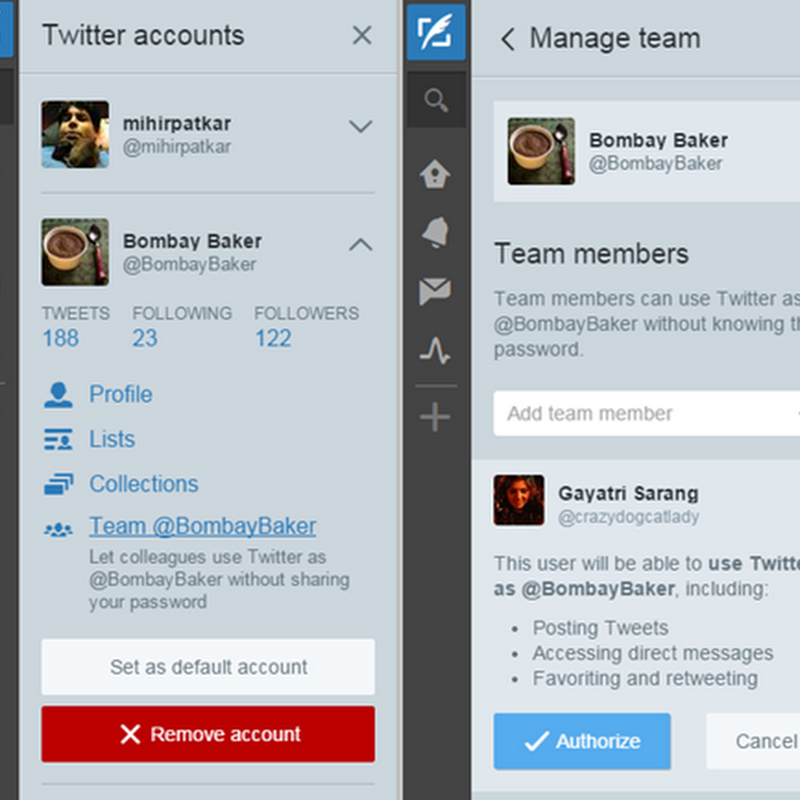The height and width of the screenshot is (800, 800).
Task: Go back from Manage team
Action: click(x=508, y=39)
